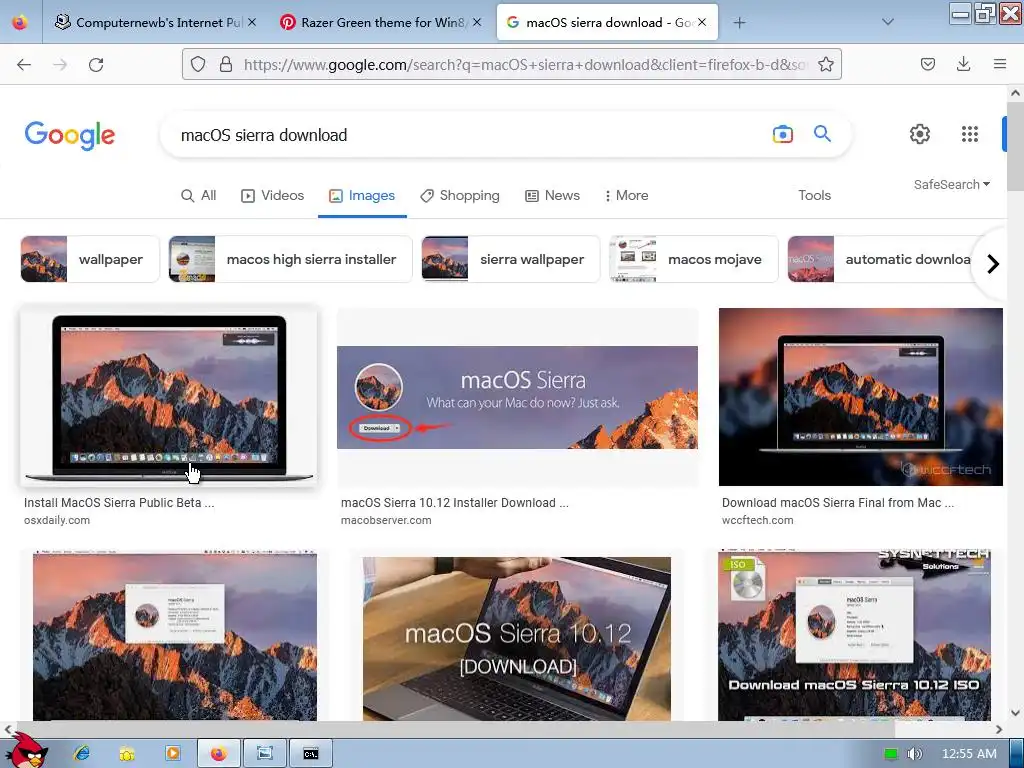Go to the Google logo homepage
1024x768 pixels.
(70, 135)
